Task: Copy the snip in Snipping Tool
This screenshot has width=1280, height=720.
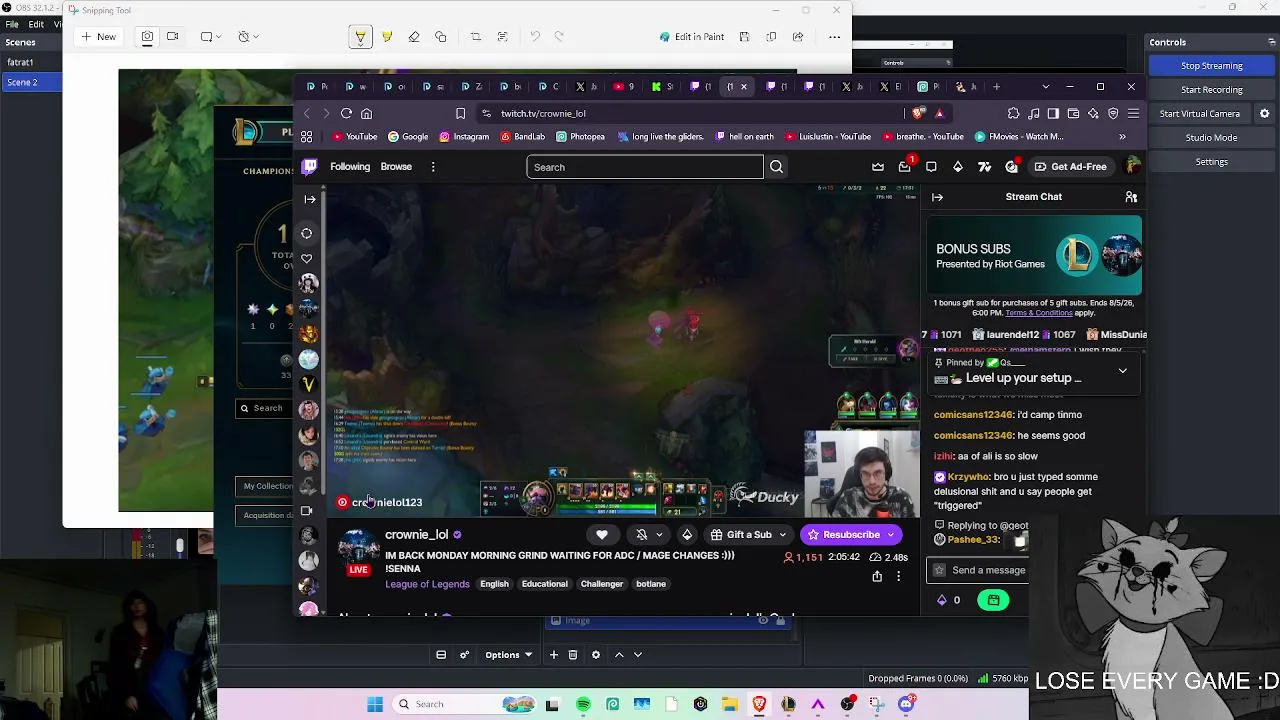Action: click(771, 37)
